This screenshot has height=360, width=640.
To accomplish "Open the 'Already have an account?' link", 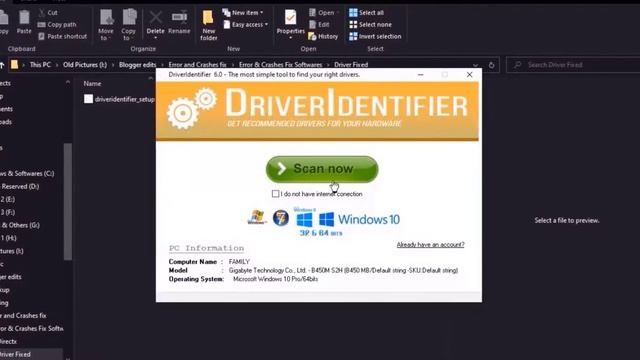I will pos(430,244).
